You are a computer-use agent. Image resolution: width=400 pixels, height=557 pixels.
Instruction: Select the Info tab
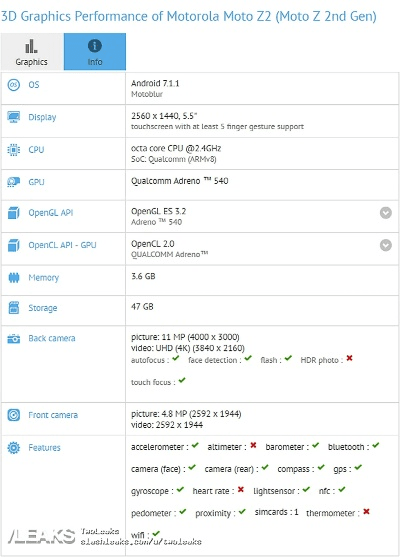(95, 52)
